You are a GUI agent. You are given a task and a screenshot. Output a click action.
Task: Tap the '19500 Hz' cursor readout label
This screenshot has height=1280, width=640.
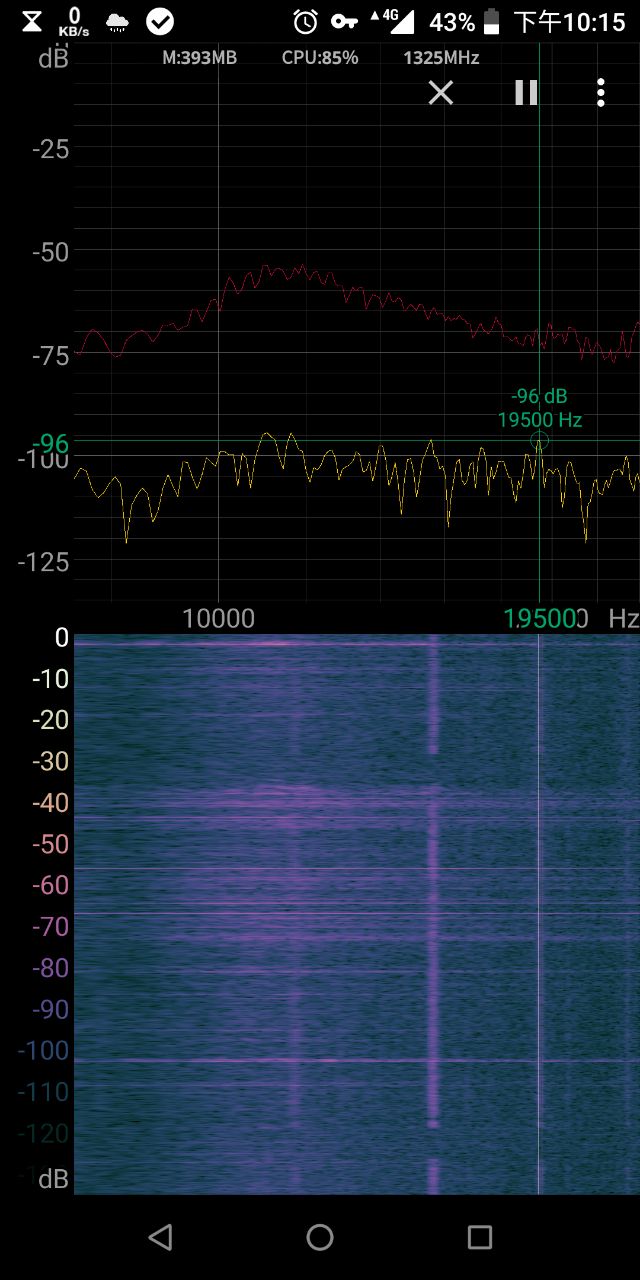[x=540, y=420]
